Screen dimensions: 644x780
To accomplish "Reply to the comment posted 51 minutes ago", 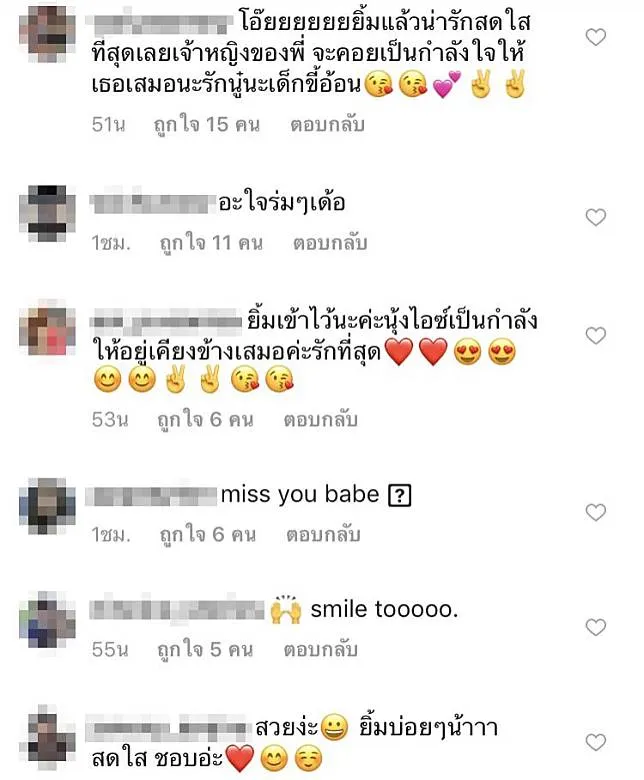I will pos(327,124).
